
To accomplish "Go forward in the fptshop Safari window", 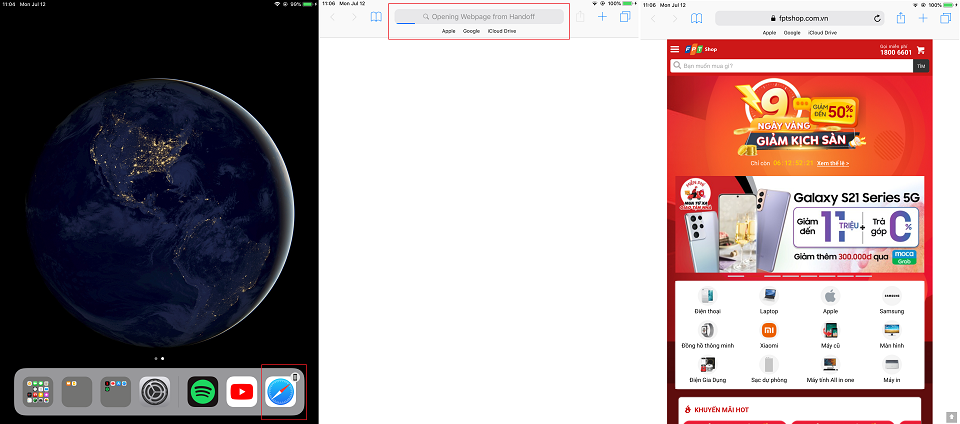I will [x=675, y=18].
